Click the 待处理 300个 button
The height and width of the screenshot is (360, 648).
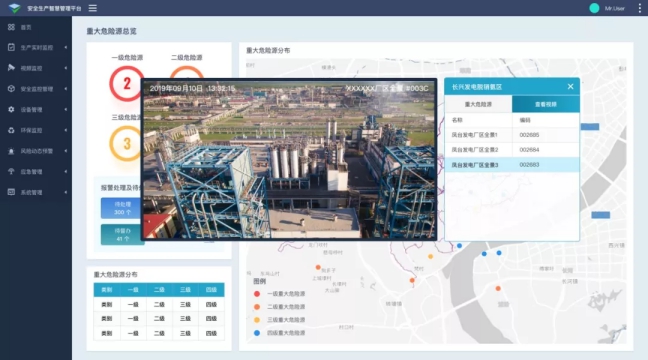(x=122, y=208)
